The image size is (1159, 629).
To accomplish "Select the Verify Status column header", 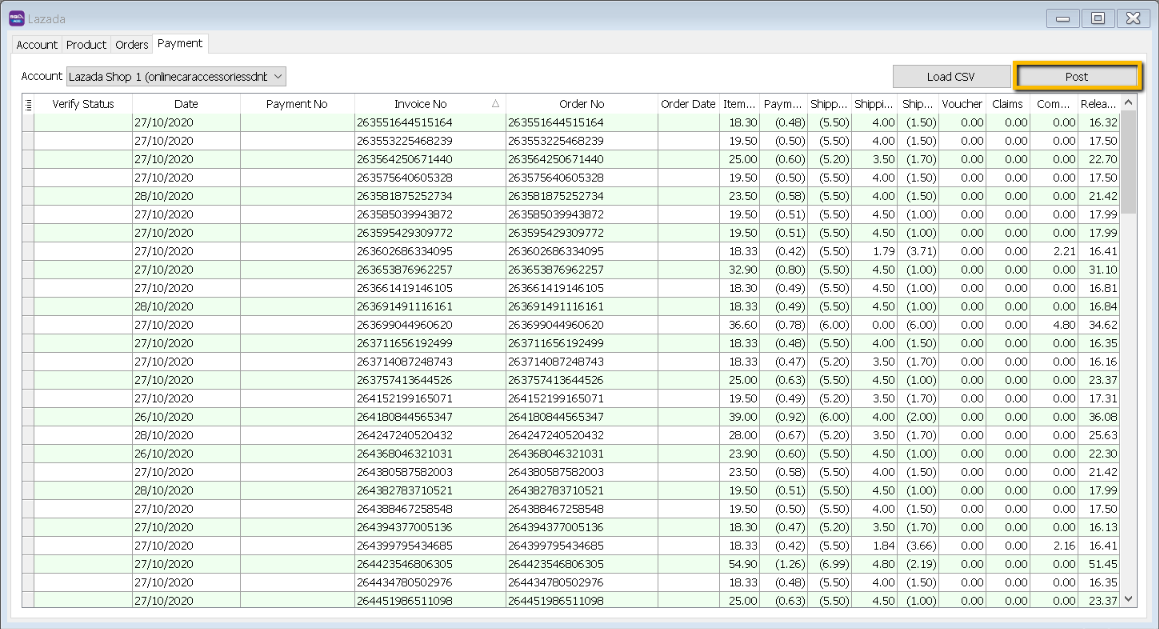I will tap(83, 104).
